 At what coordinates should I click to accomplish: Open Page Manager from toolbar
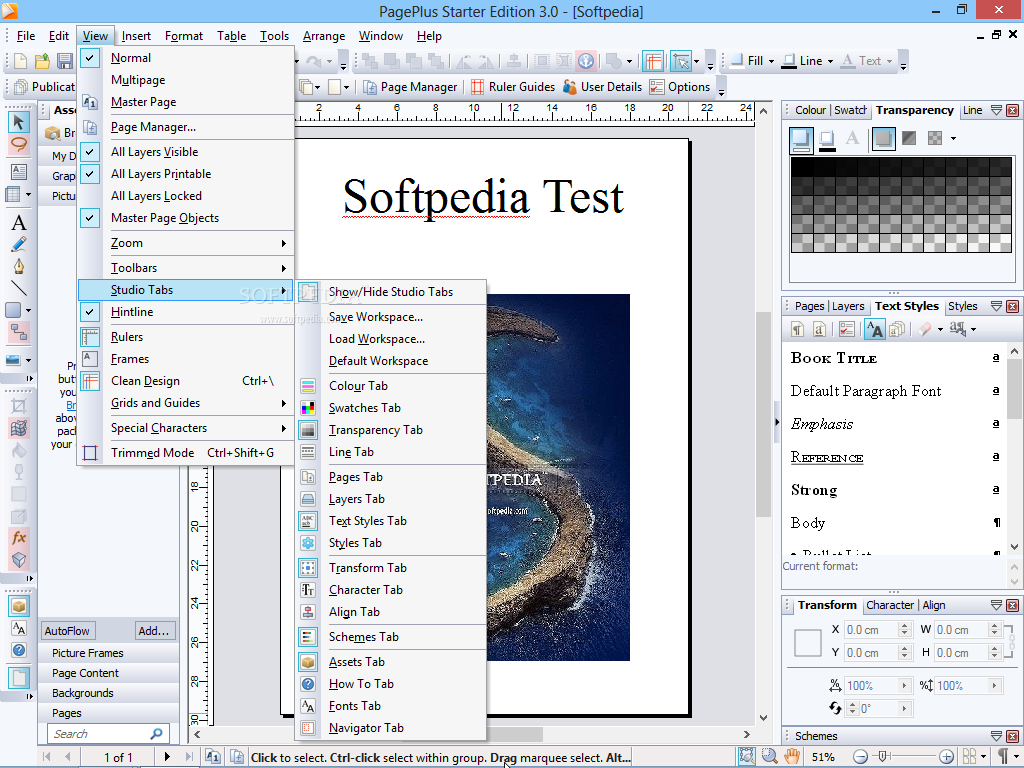410,87
